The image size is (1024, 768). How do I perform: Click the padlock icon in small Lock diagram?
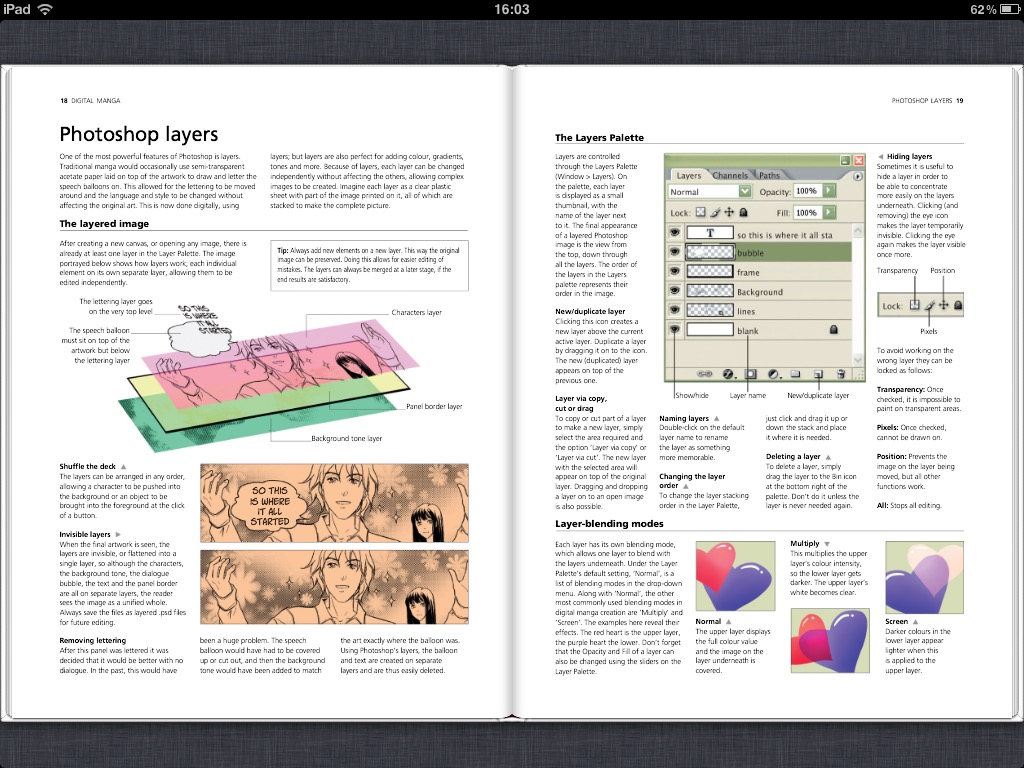(957, 305)
